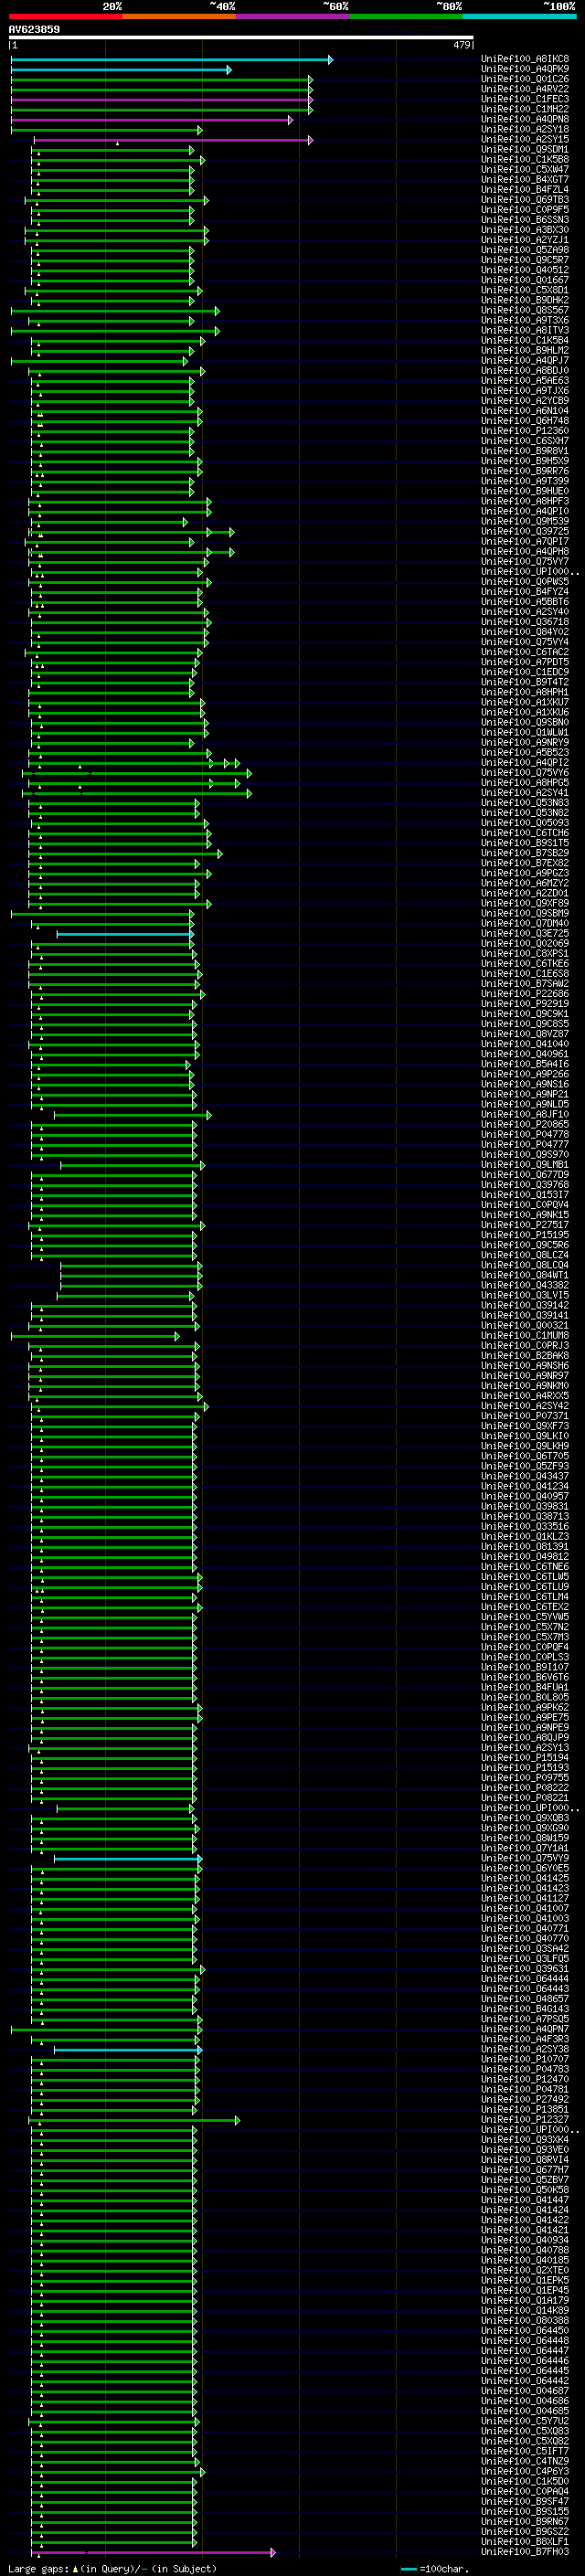Screen dimensions: 585x2576
Task: Select label UniRef100_C1FEC3
Action: tap(525, 99)
